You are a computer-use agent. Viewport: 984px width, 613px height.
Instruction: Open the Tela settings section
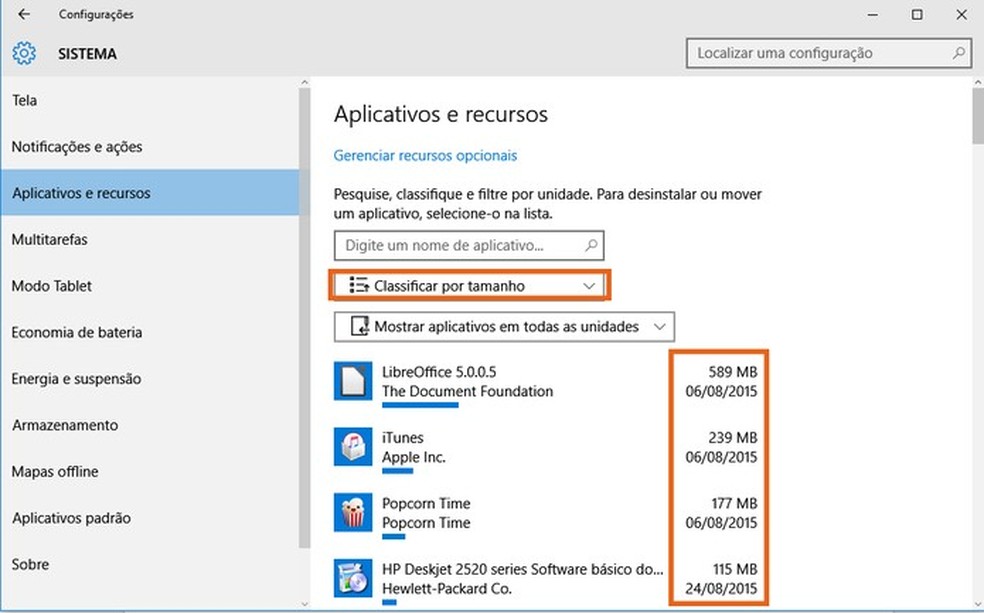25,101
